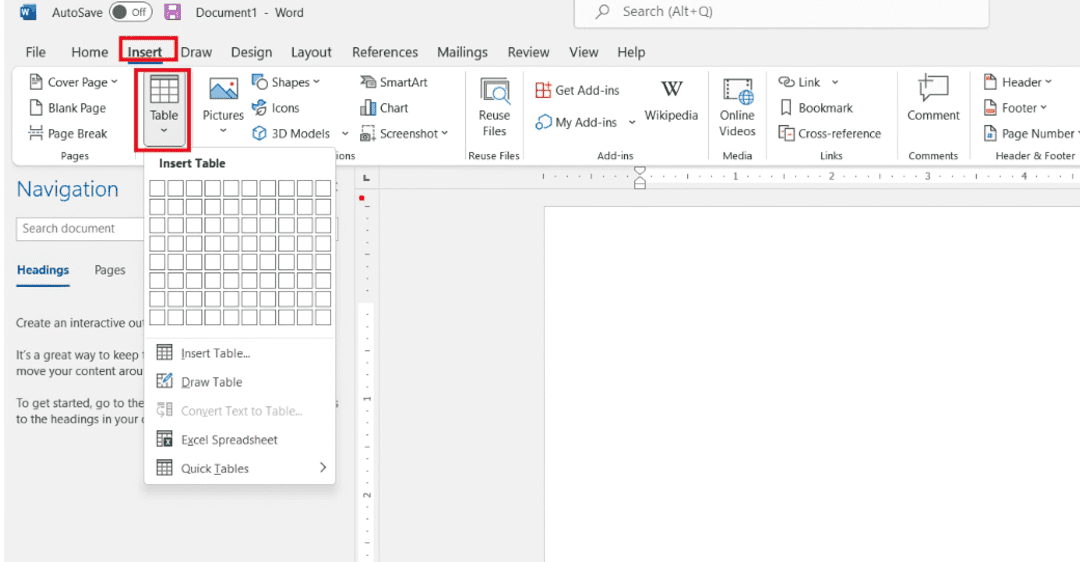
Task: Switch to the Mailings tab
Action: (x=462, y=52)
